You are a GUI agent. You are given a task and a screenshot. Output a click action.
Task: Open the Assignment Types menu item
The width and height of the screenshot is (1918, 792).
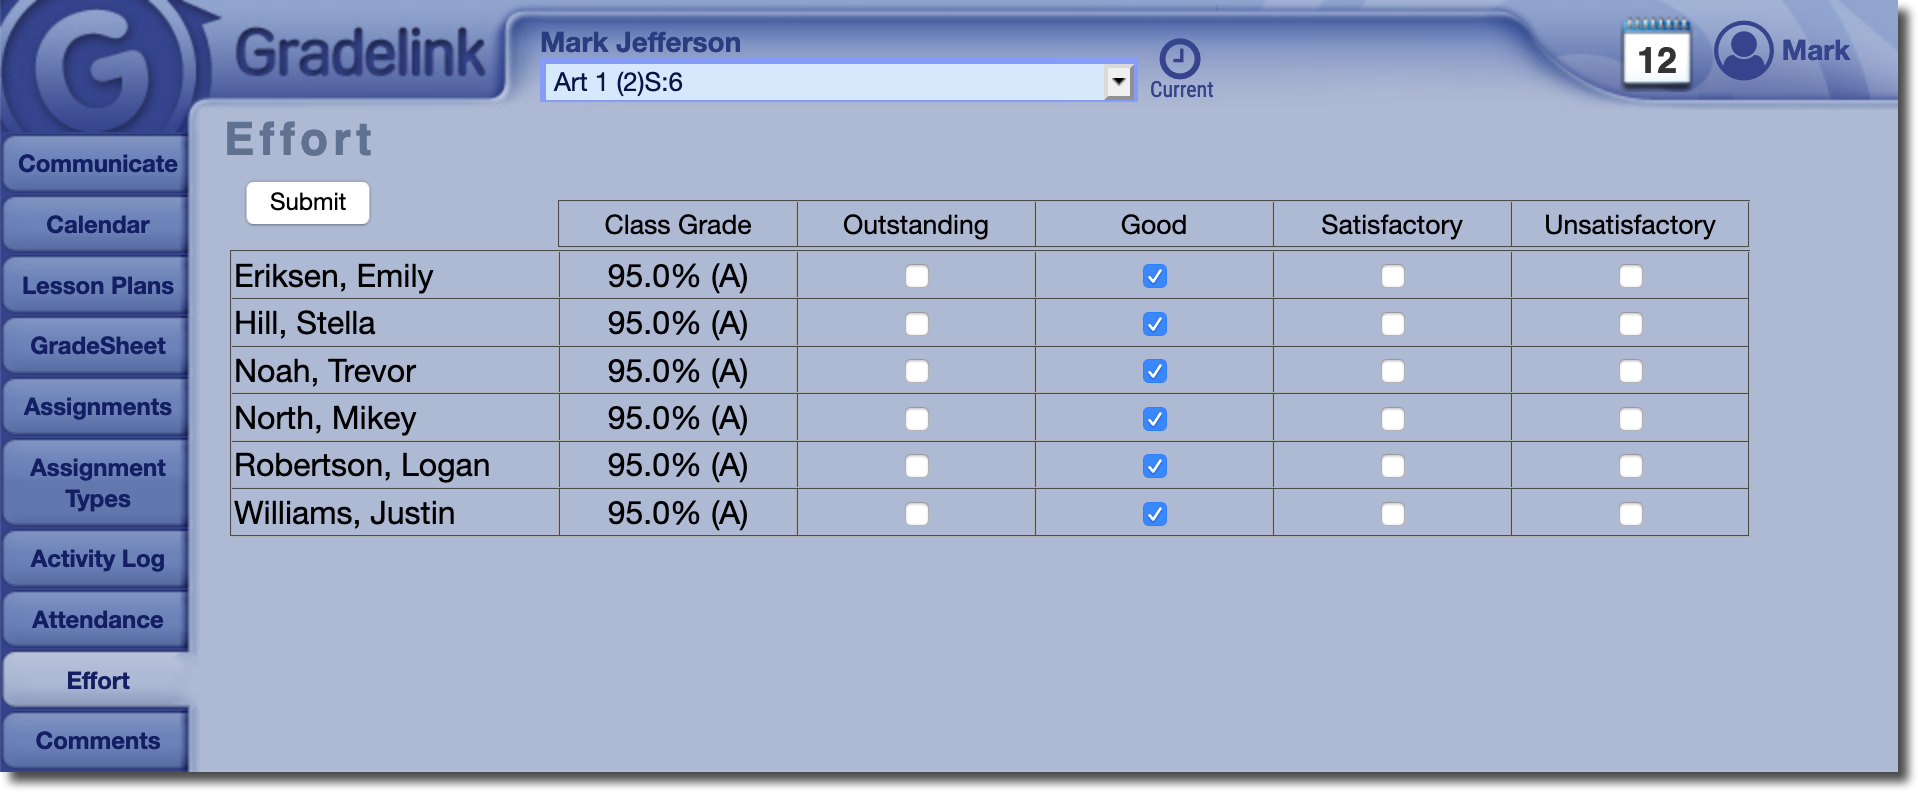tap(97, 483)
